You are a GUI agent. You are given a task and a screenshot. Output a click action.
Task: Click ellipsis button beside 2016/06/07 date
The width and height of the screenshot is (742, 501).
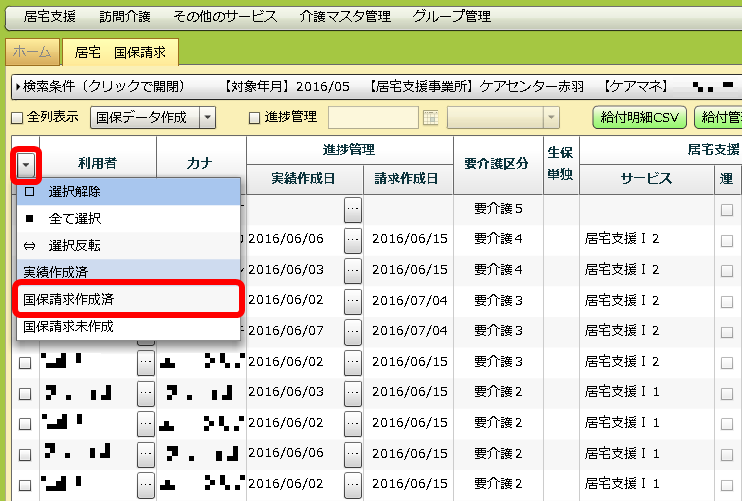(x=352, y=330)
